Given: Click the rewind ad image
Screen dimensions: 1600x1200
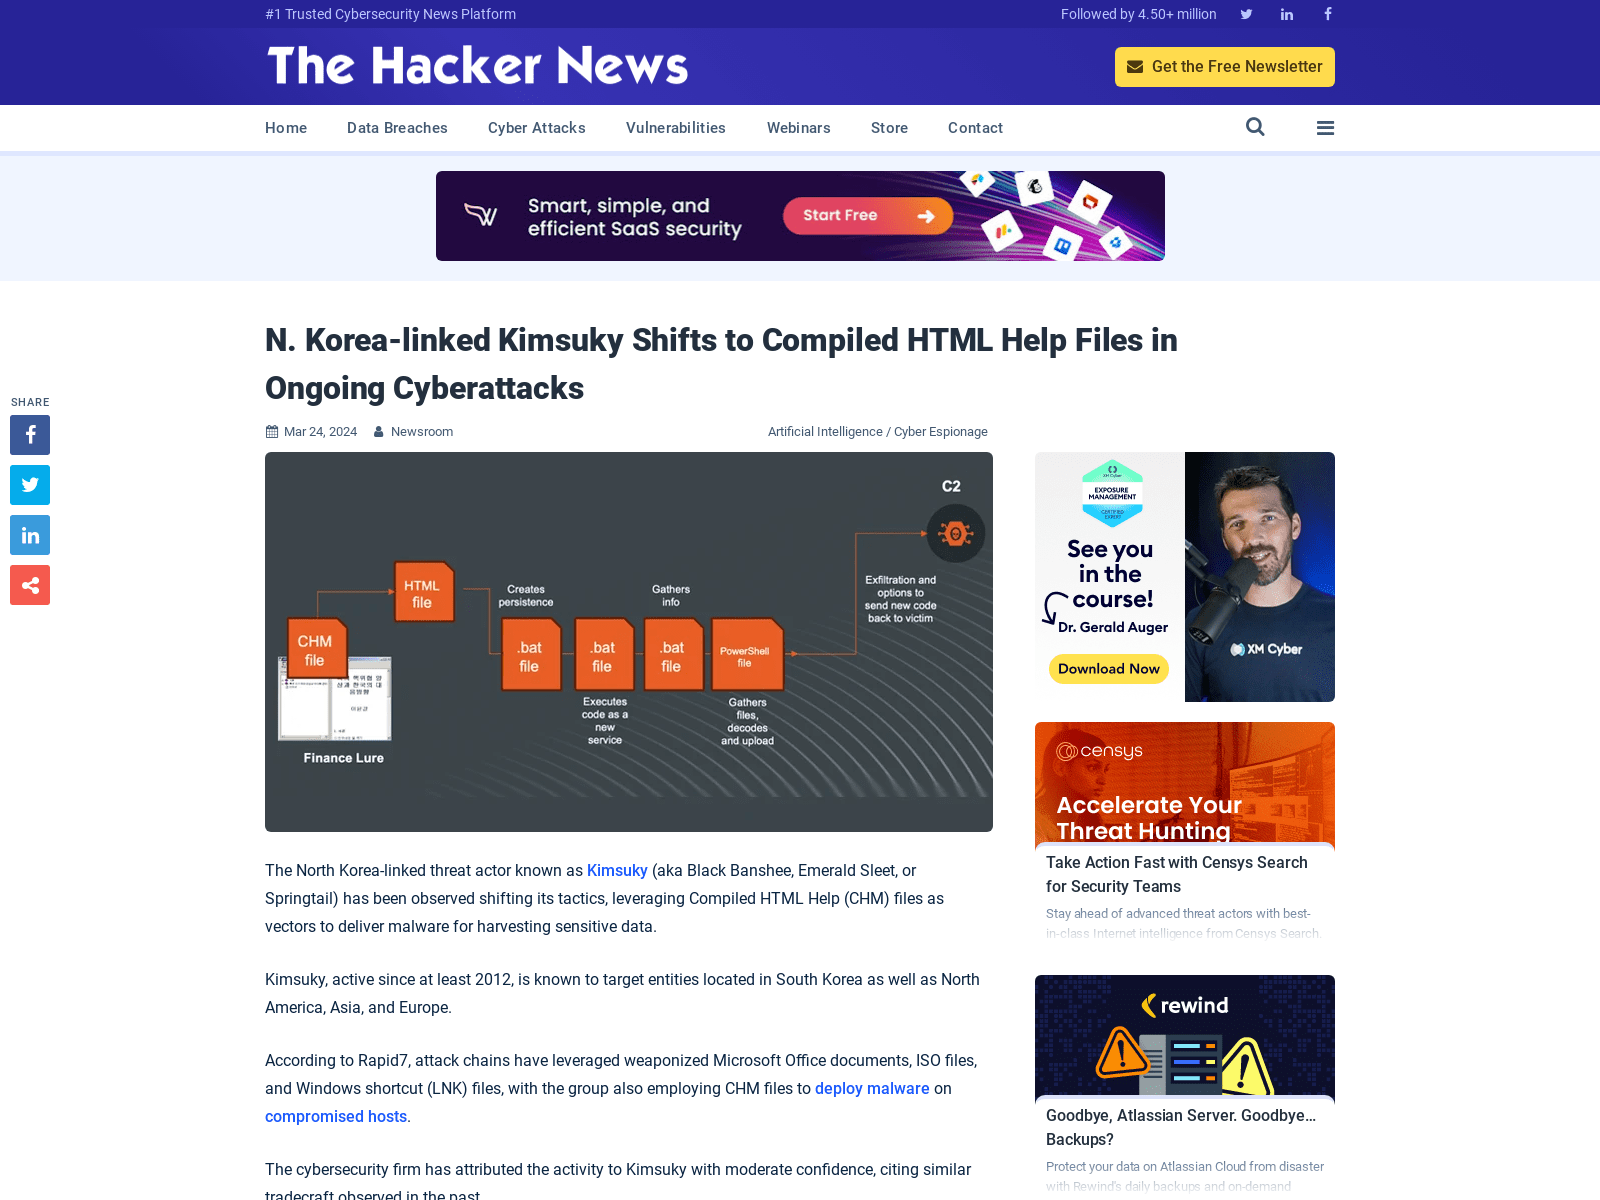Looking at the screenshot, I should click(x=1185, y=1036).
